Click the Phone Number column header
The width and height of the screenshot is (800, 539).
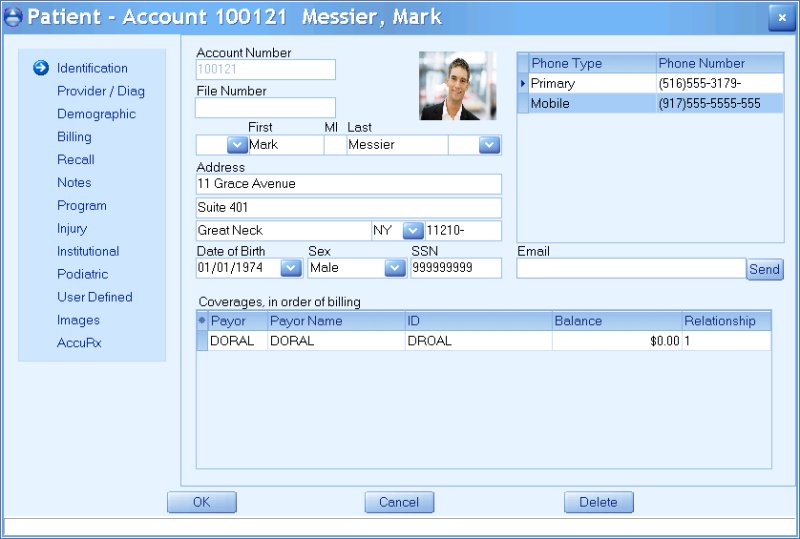click(720, 63)
